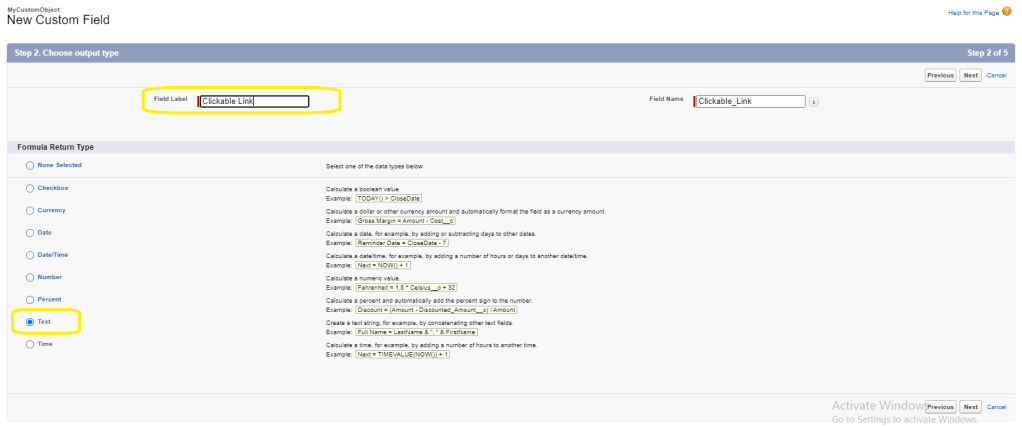Select the Percent radio button

(30, 299)
